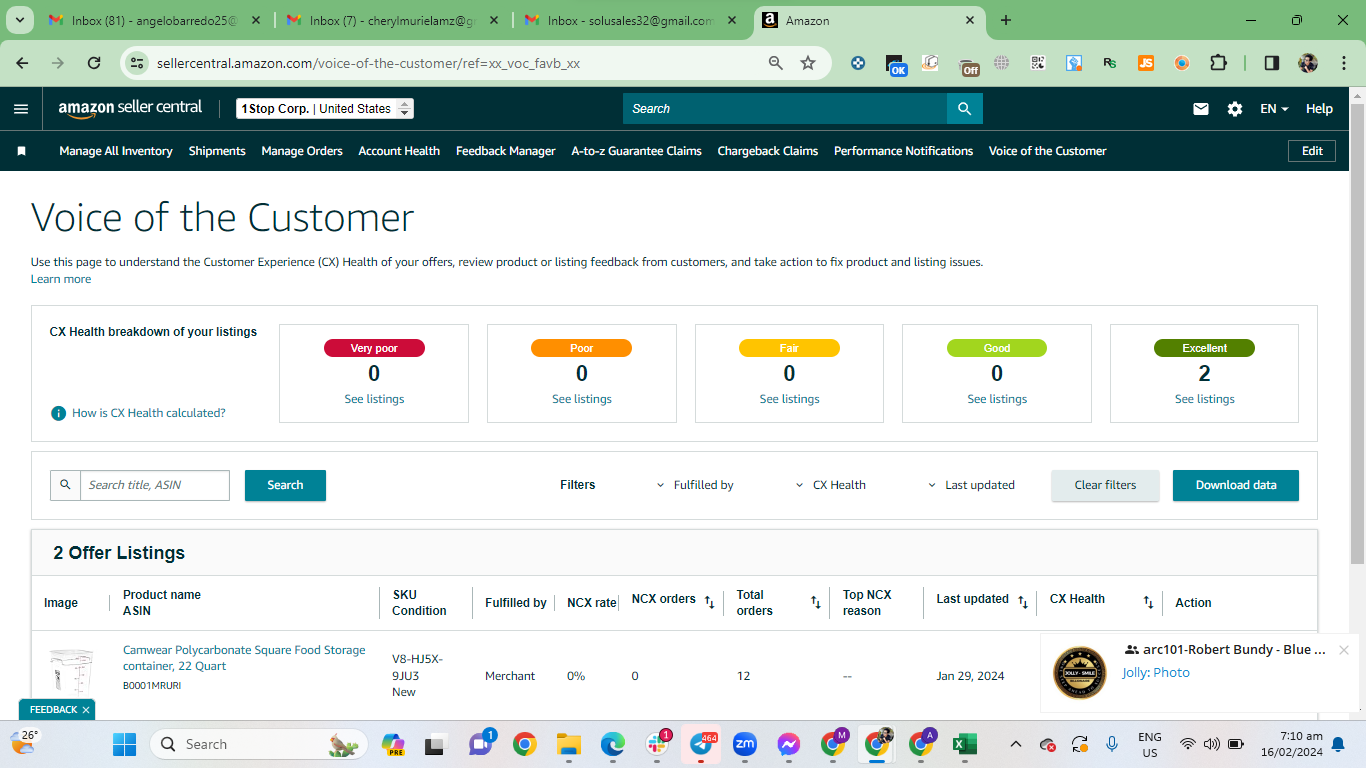Sort listings by CX Health column

coord(1148,602)
